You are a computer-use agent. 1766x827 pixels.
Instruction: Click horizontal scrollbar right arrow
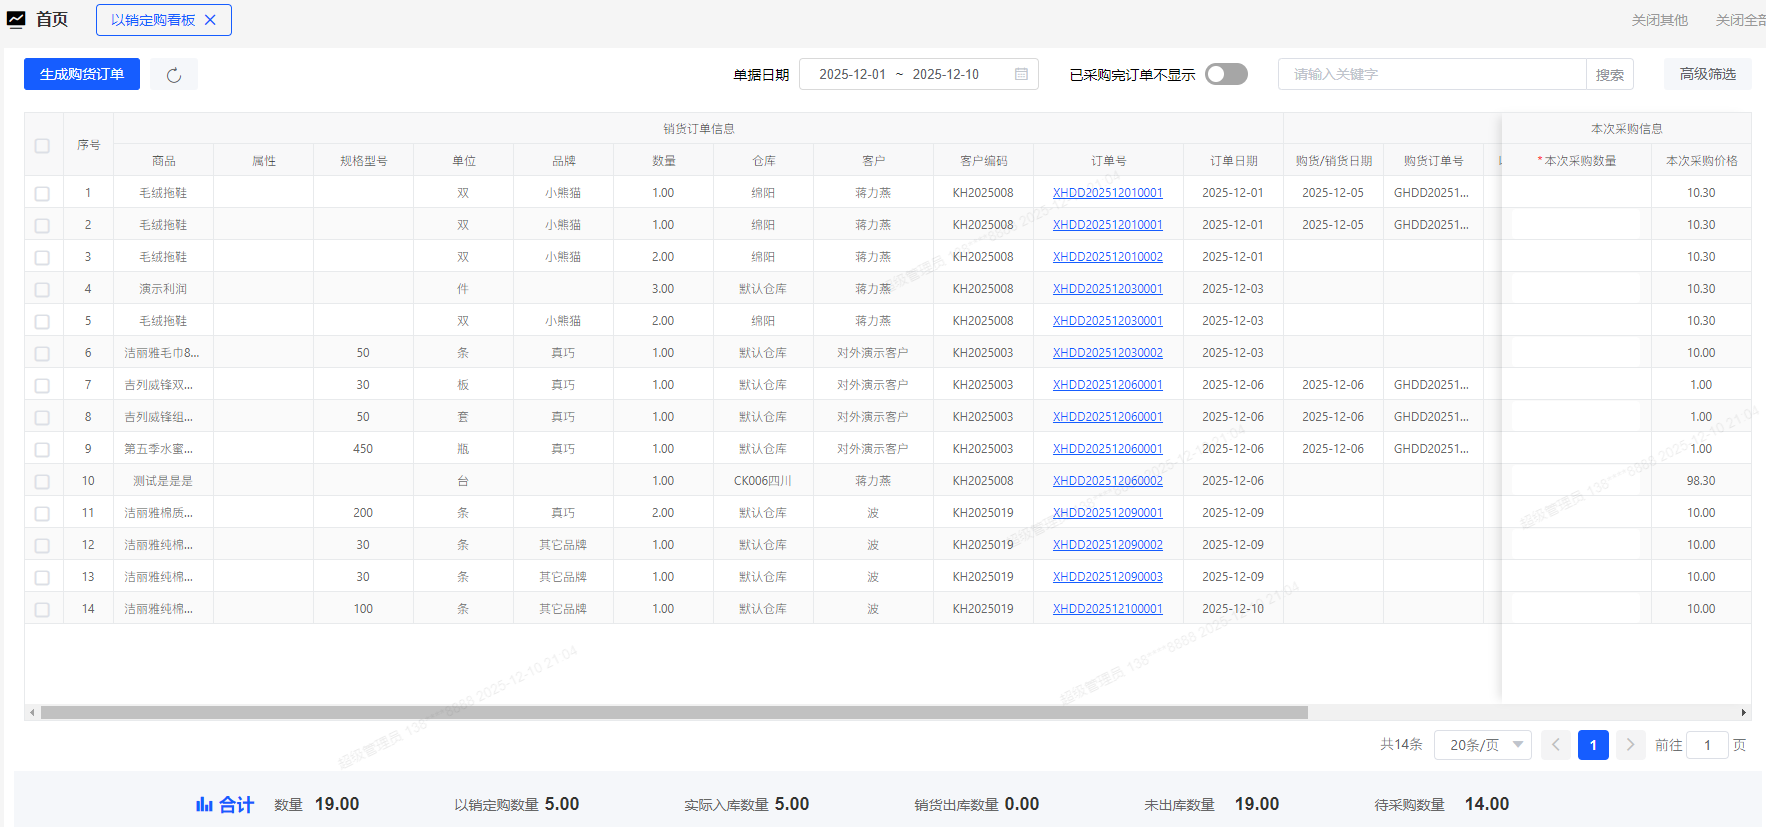pos(1744,713)
